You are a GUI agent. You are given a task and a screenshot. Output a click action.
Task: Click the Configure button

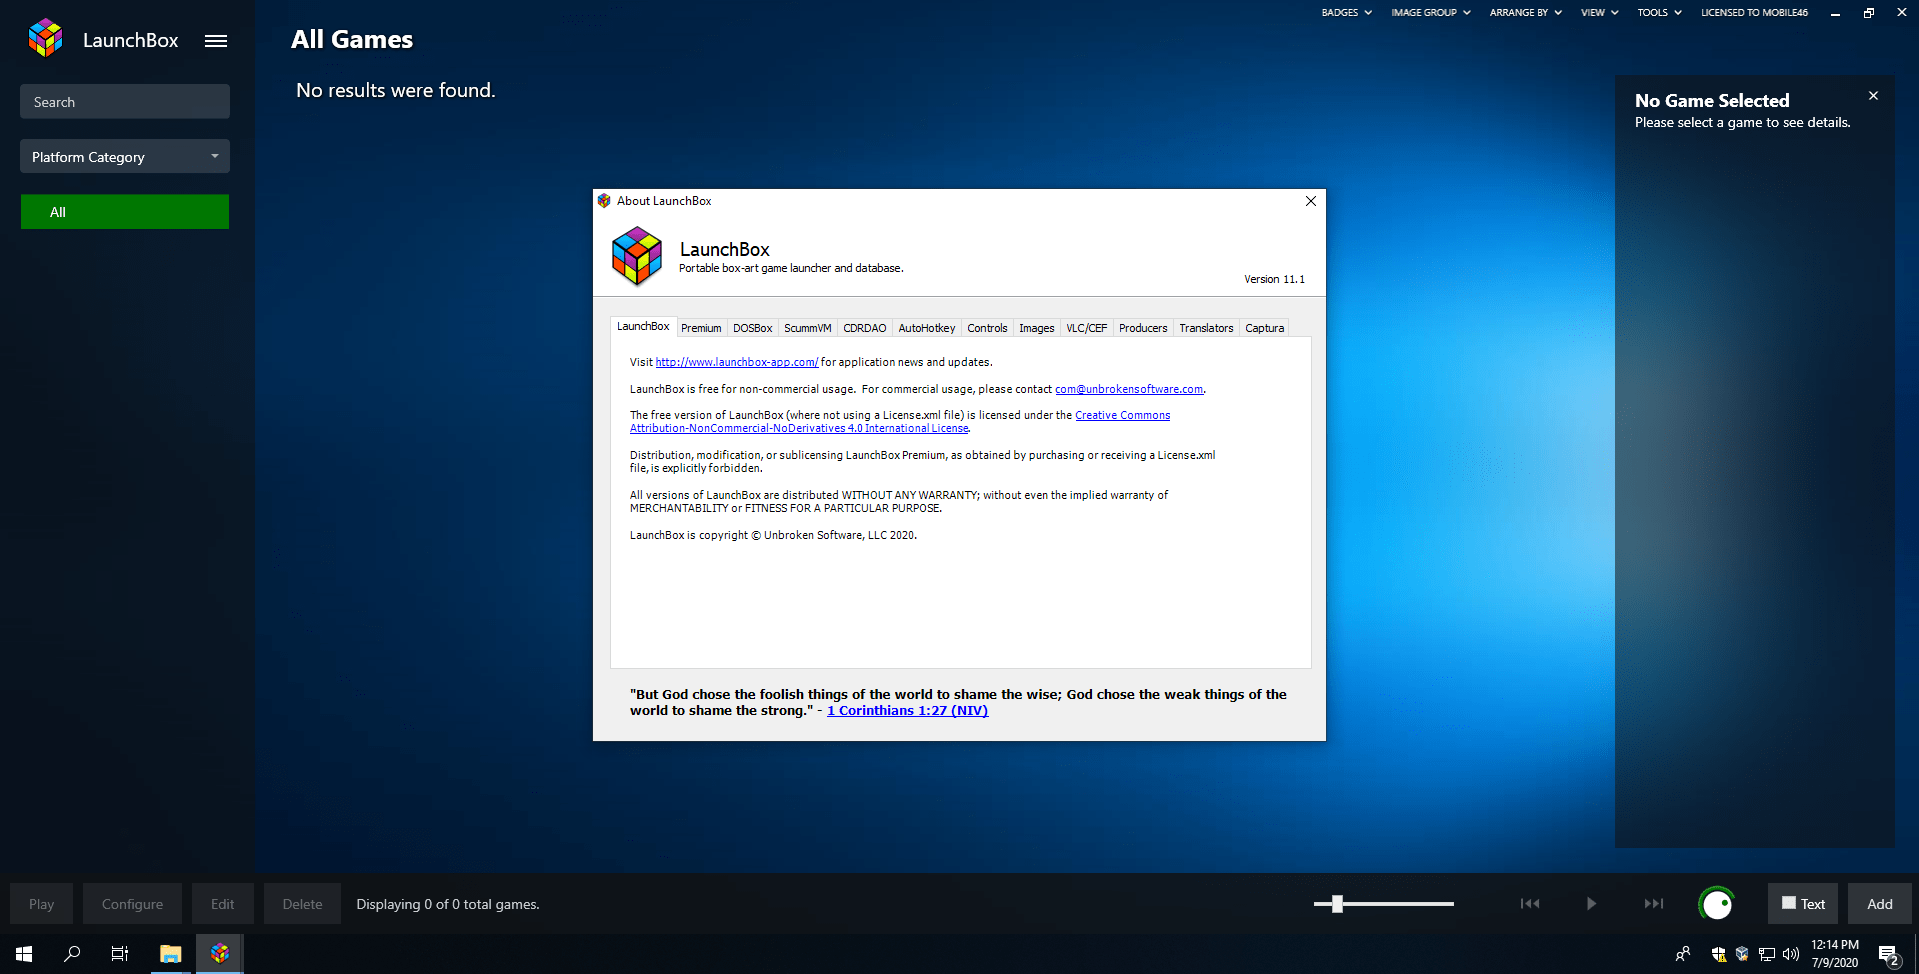pyautogui.click(x=132, y=904)
